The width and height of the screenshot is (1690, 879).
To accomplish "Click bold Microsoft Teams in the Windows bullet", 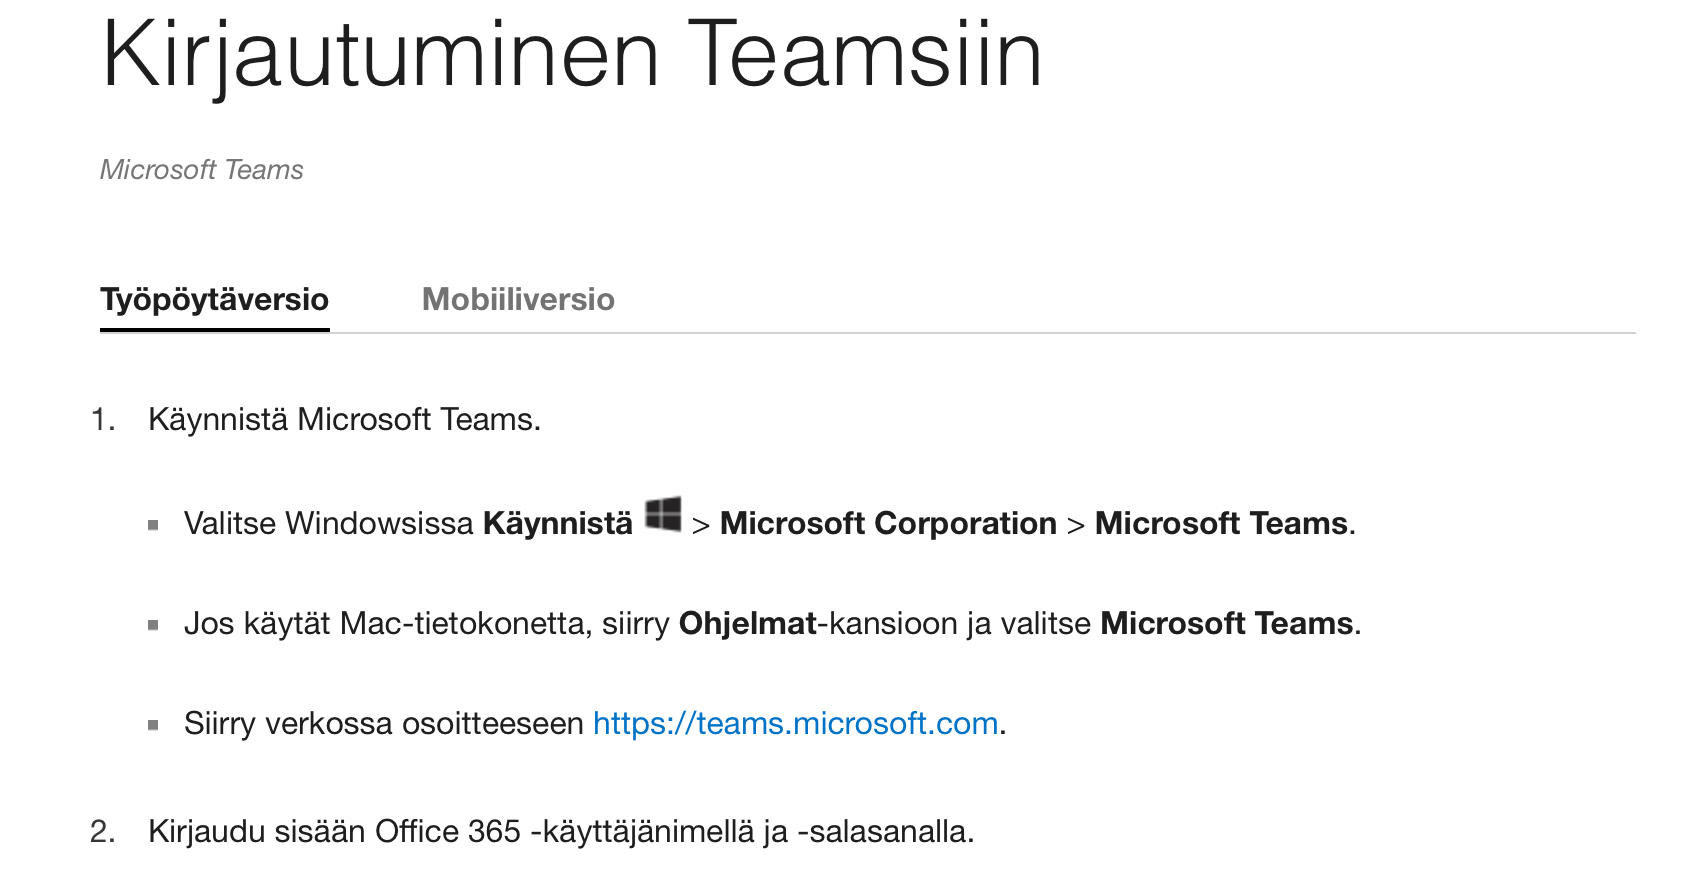I will tap(1221, 523).
